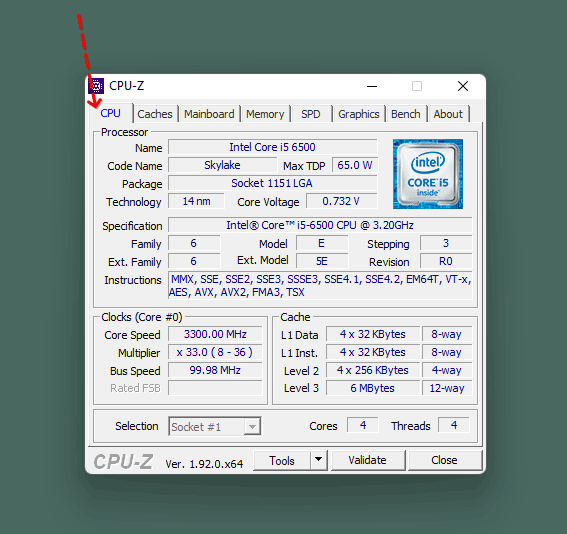This screenshot has height=534, width=567.
Task: Select the CPU tab
Action: (x=110, y=113)
